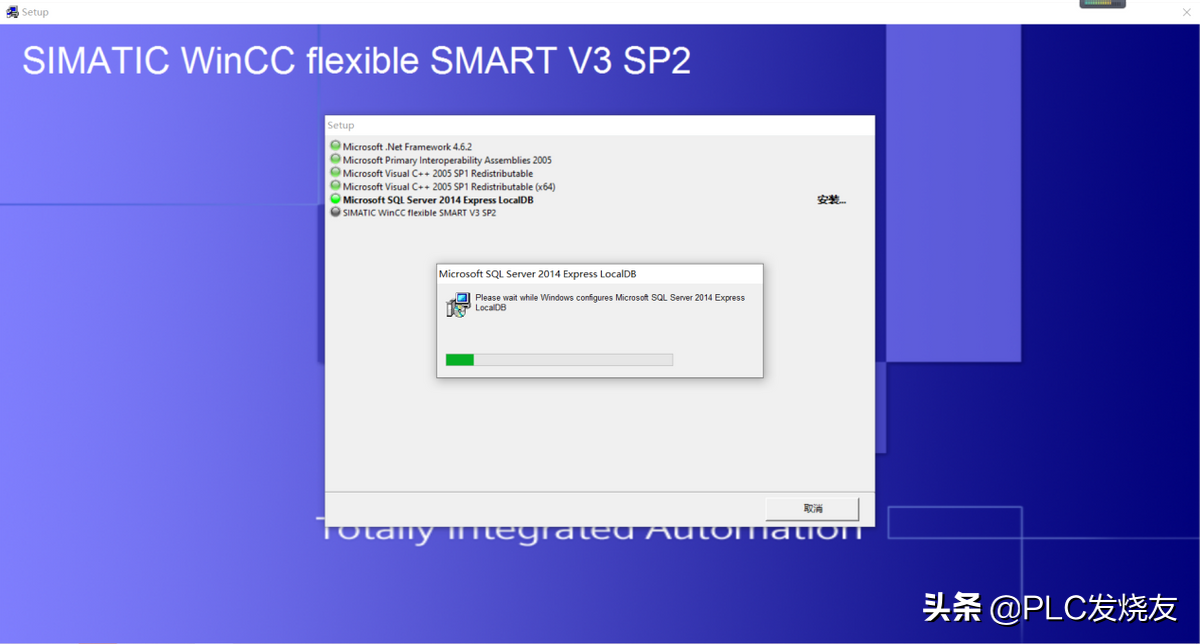Select SIMATIC WinCC flexible SMART V3 SP2 list entry
Viewport: 1200px width, 644px height.
click(419, 213)
